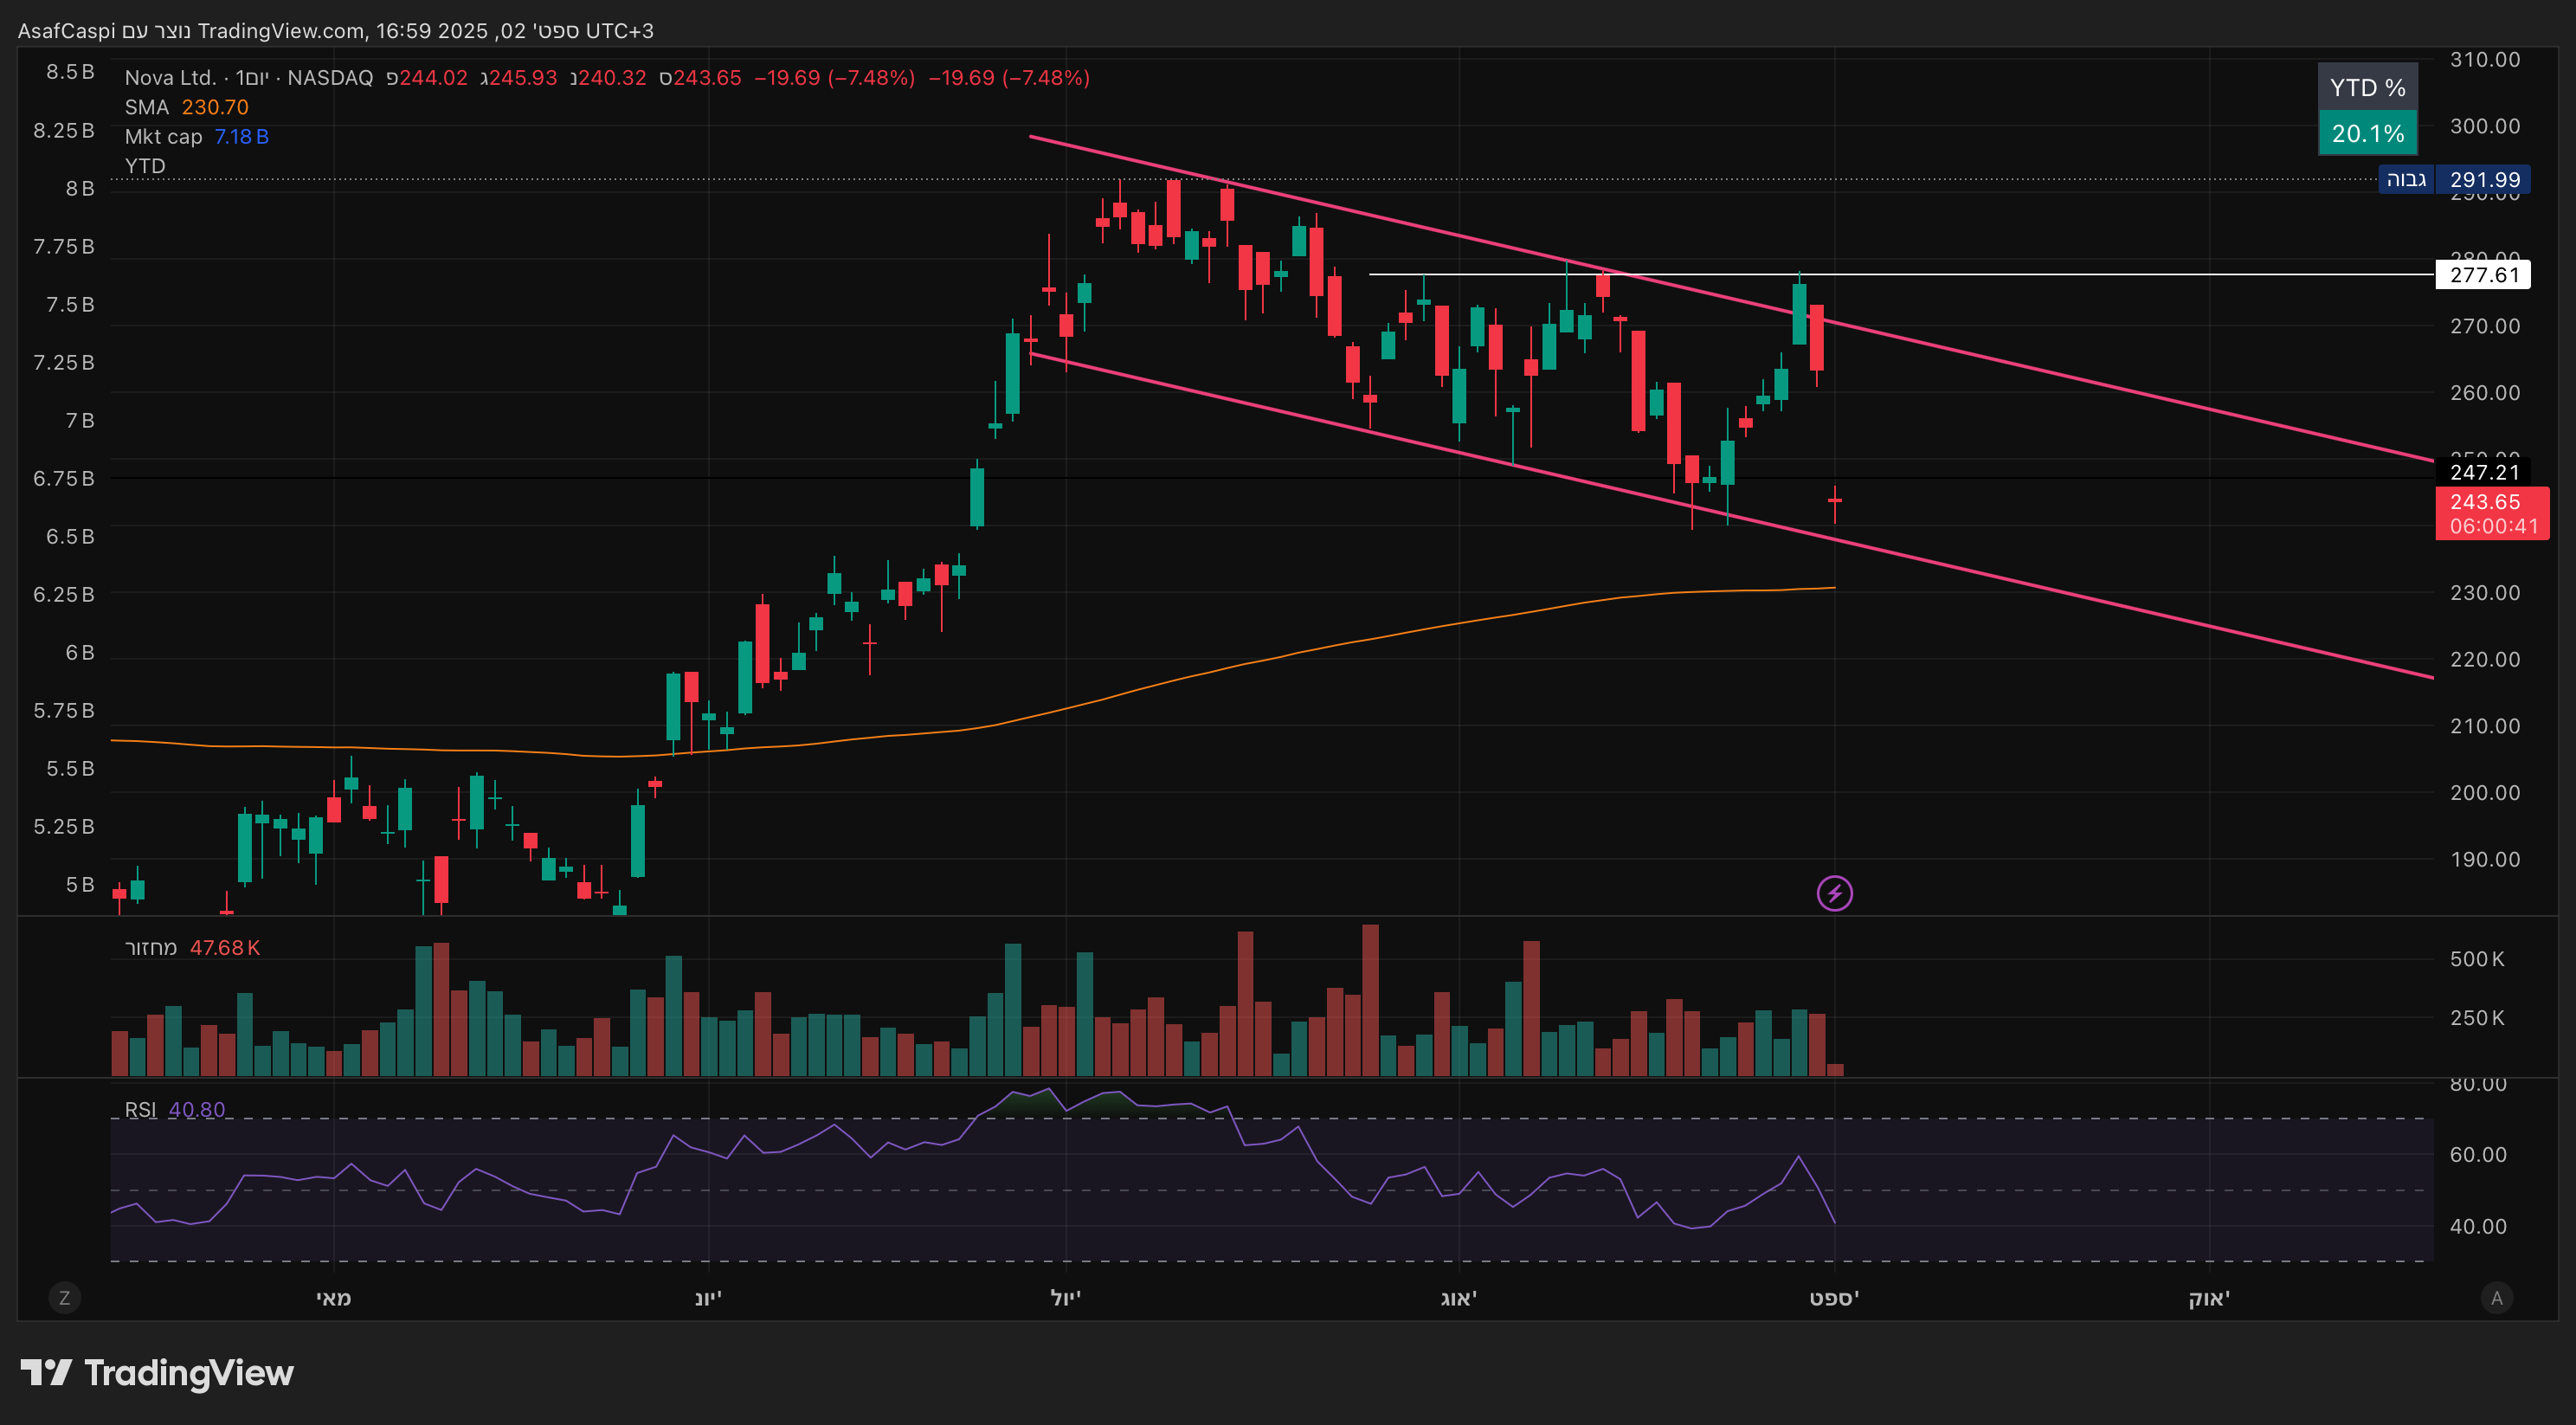
Task: Click the 277.61 horizontal line price label
Action: 2483,275
